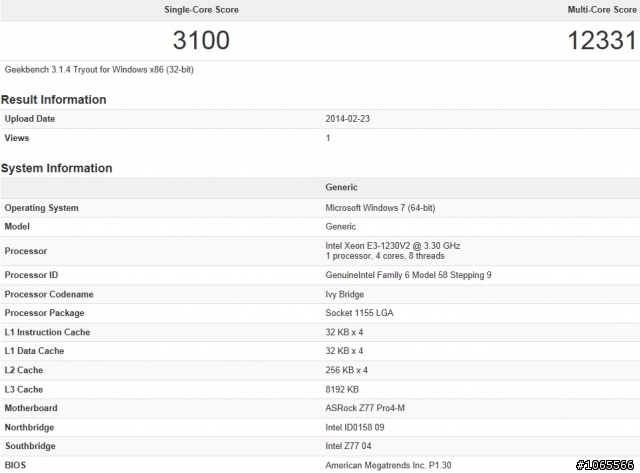Click the Multi-Core Score header label
The width and height of the screenshot is (640, 473).
click(602, 10)
